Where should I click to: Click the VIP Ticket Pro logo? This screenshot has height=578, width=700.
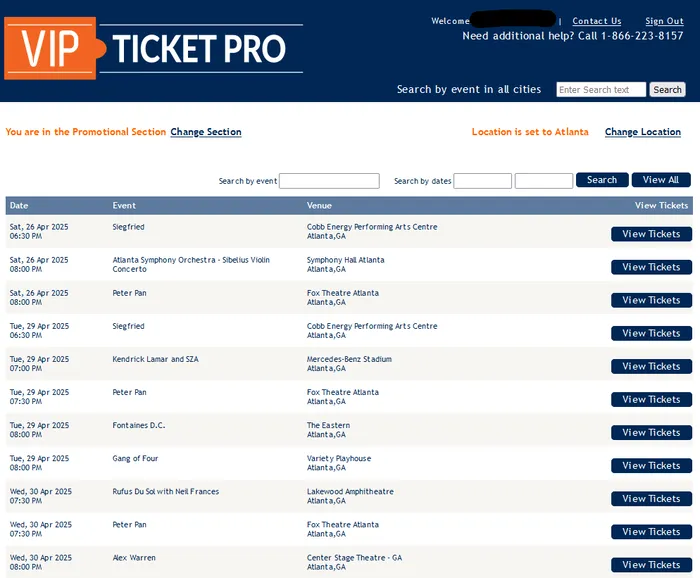154,48
